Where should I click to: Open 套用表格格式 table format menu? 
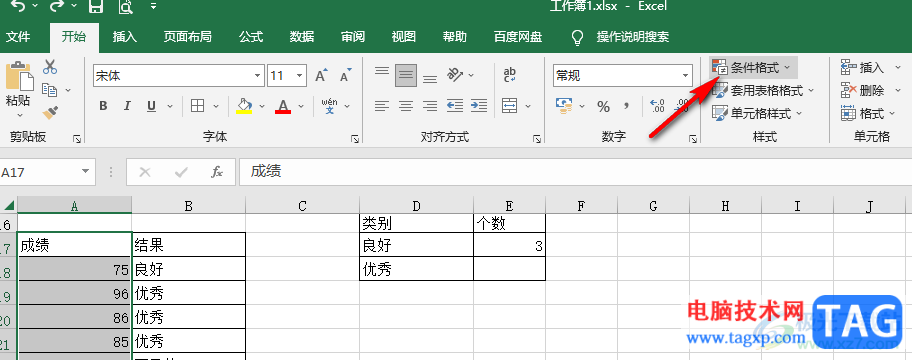[x=763, y=91]
